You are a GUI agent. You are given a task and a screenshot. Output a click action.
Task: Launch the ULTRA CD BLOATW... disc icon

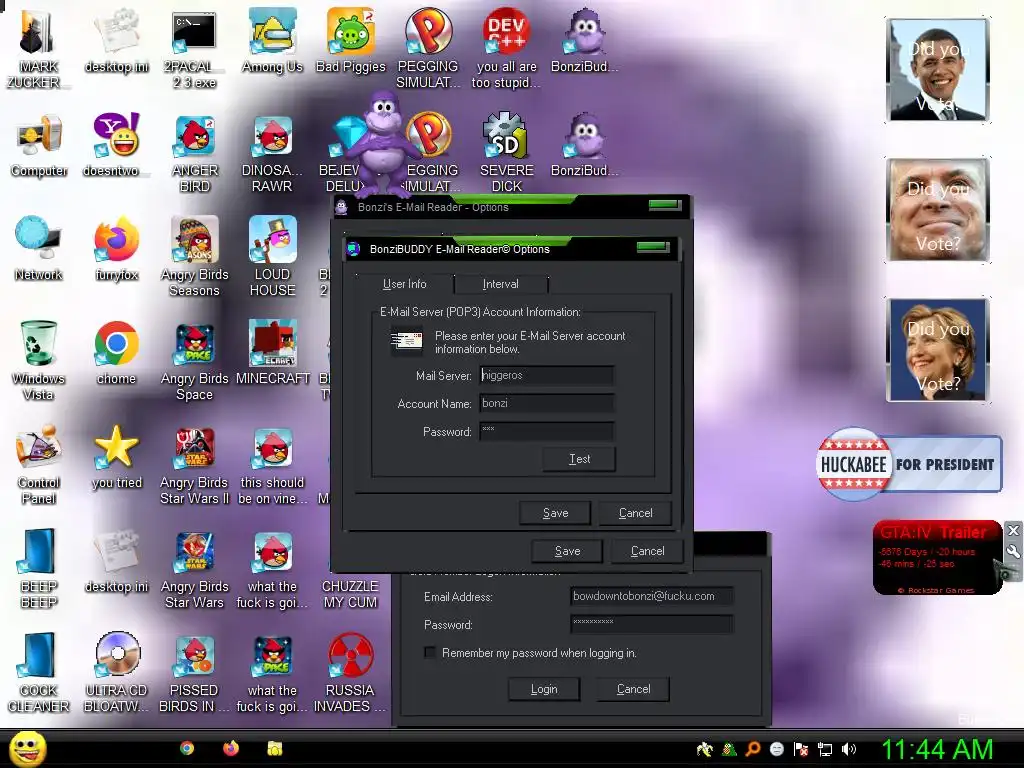click(x=116, y=671)
